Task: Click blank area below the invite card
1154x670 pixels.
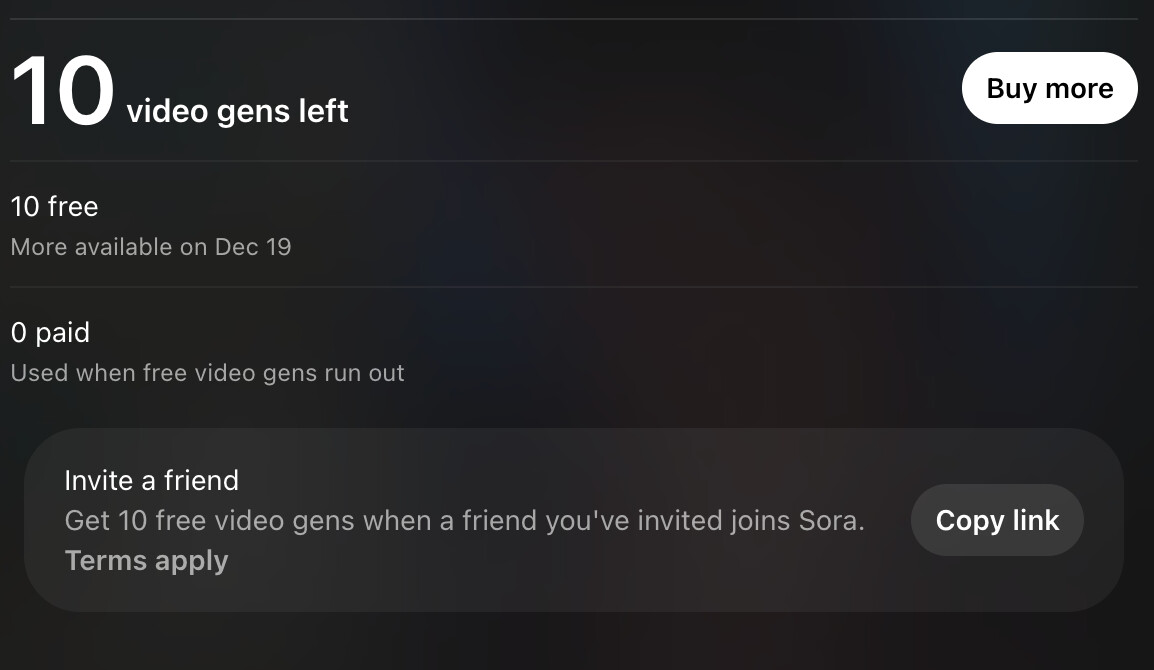Action: coord(574,642)
